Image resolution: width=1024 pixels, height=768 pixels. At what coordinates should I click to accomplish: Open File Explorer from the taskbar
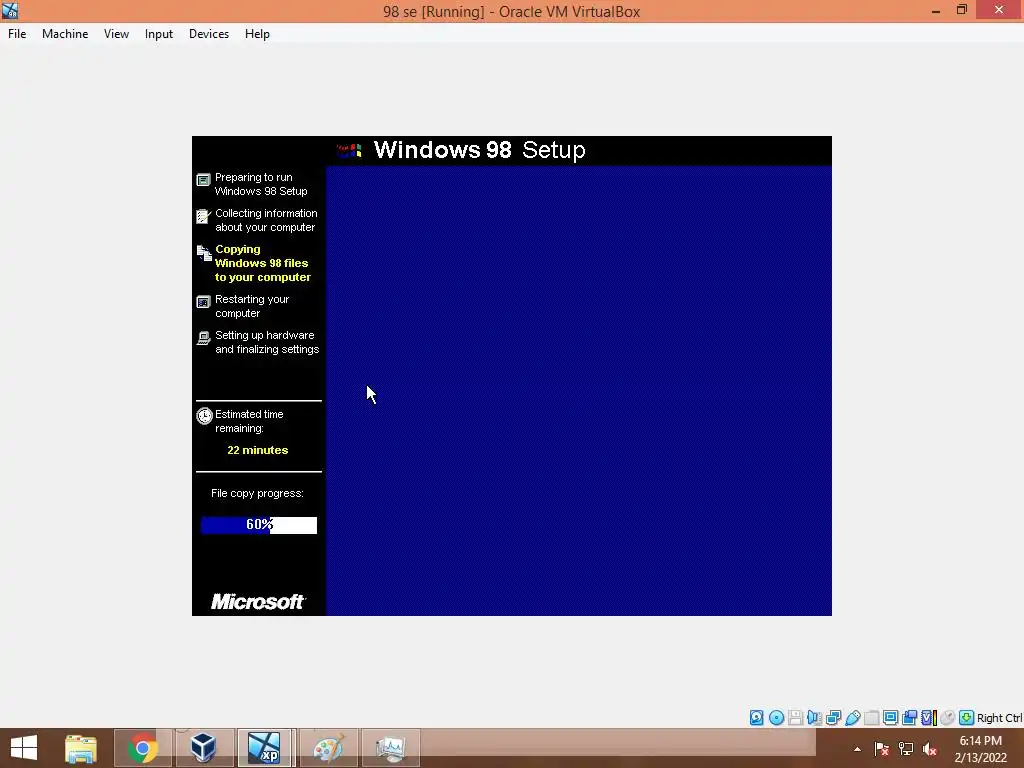(x=81, y=748)
